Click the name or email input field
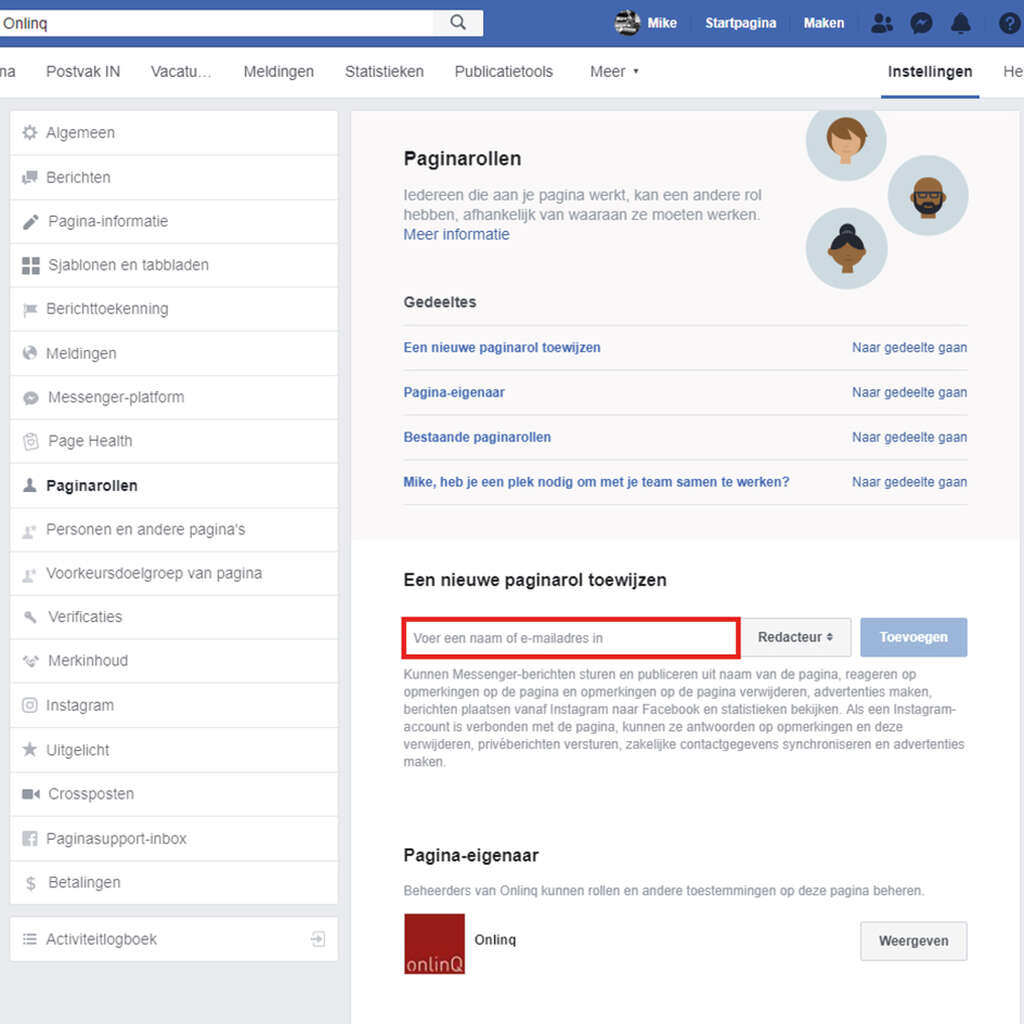This screenshot has width=1024, height=1024. pos(570,638)
